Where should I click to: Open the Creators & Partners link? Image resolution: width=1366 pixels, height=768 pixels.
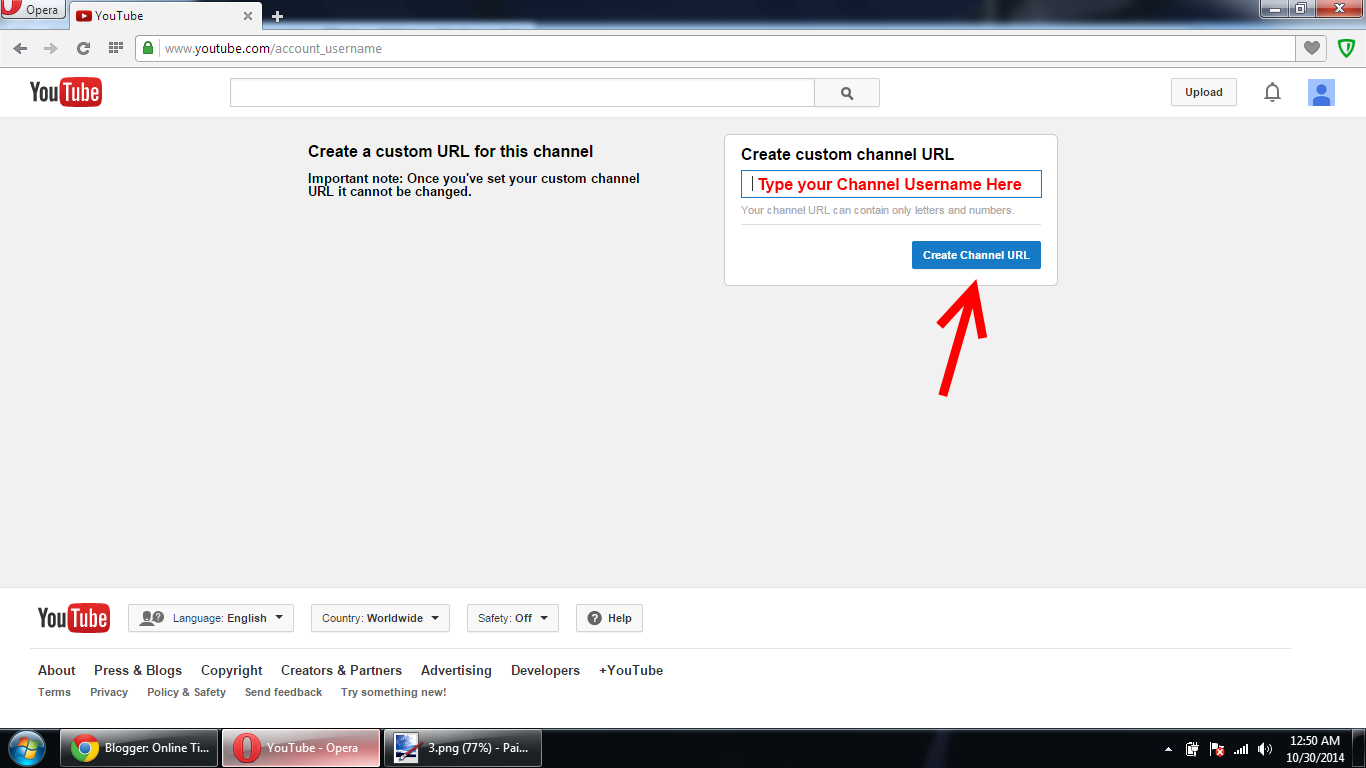pos(341,670)
